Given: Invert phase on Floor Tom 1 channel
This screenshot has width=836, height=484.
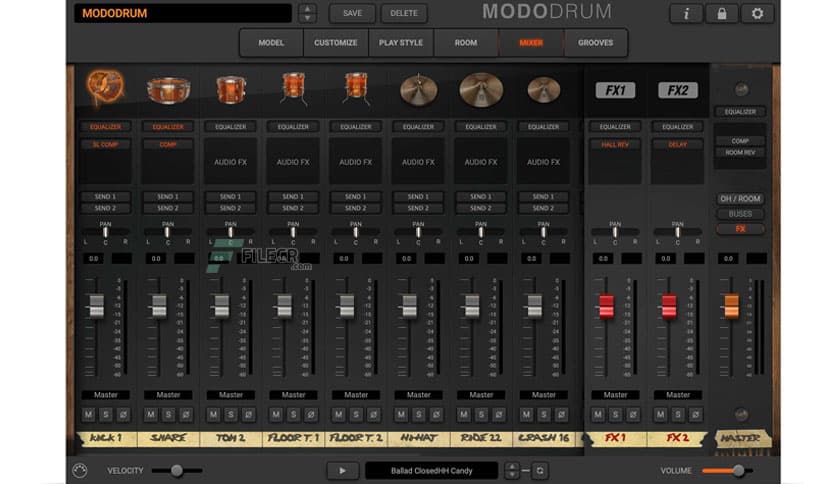Looking at the screenshot, I should [x=311, y=414].
